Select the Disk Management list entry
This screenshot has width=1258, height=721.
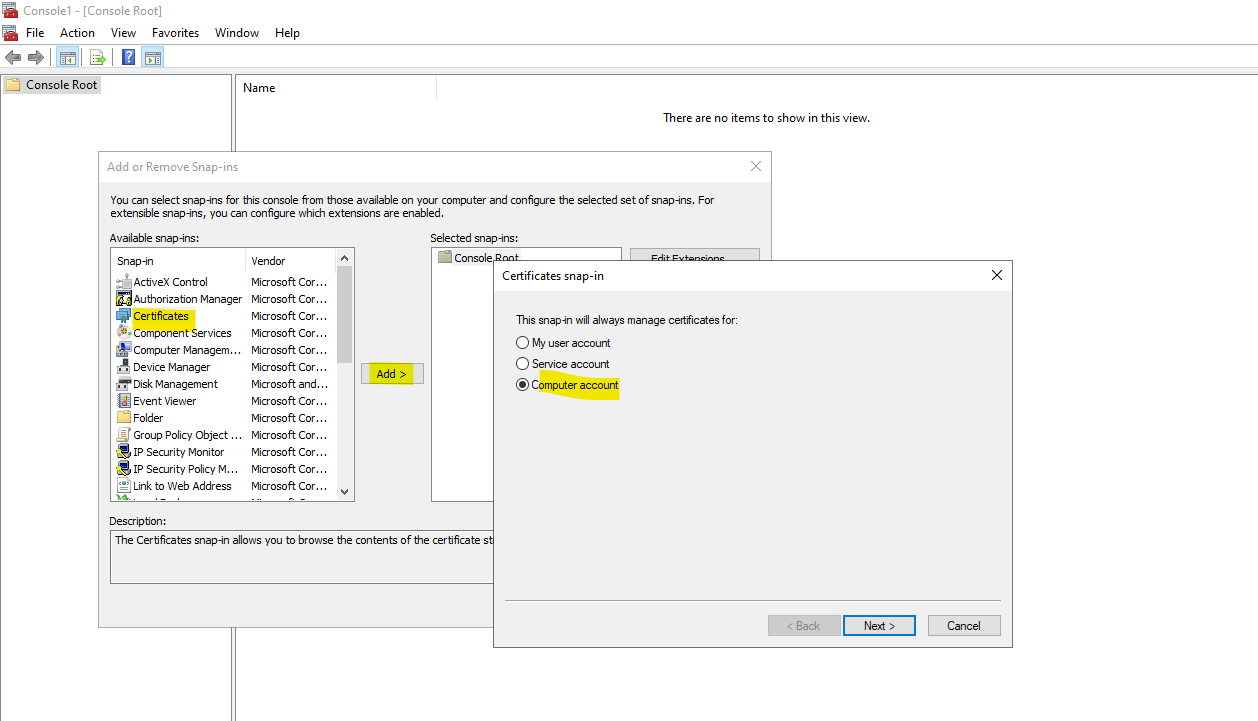click(x=176, y=384)
